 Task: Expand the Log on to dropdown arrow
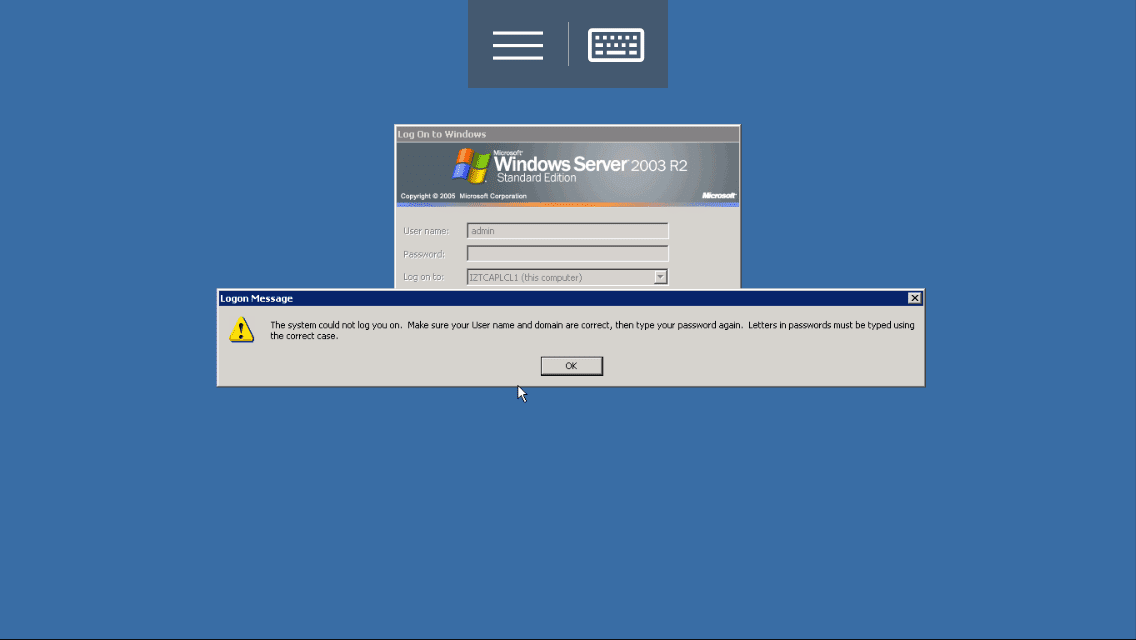[660, 277]
